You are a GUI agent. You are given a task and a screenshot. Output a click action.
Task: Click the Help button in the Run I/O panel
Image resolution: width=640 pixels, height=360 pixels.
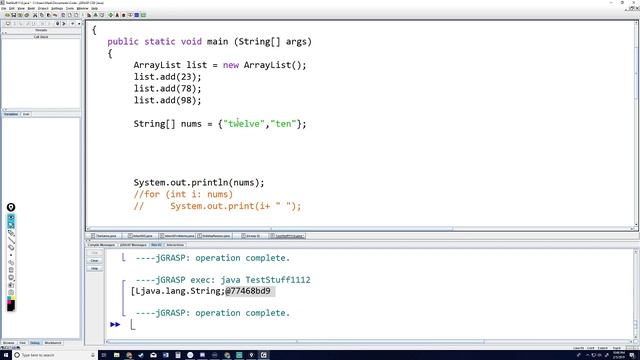pos(94,269)
